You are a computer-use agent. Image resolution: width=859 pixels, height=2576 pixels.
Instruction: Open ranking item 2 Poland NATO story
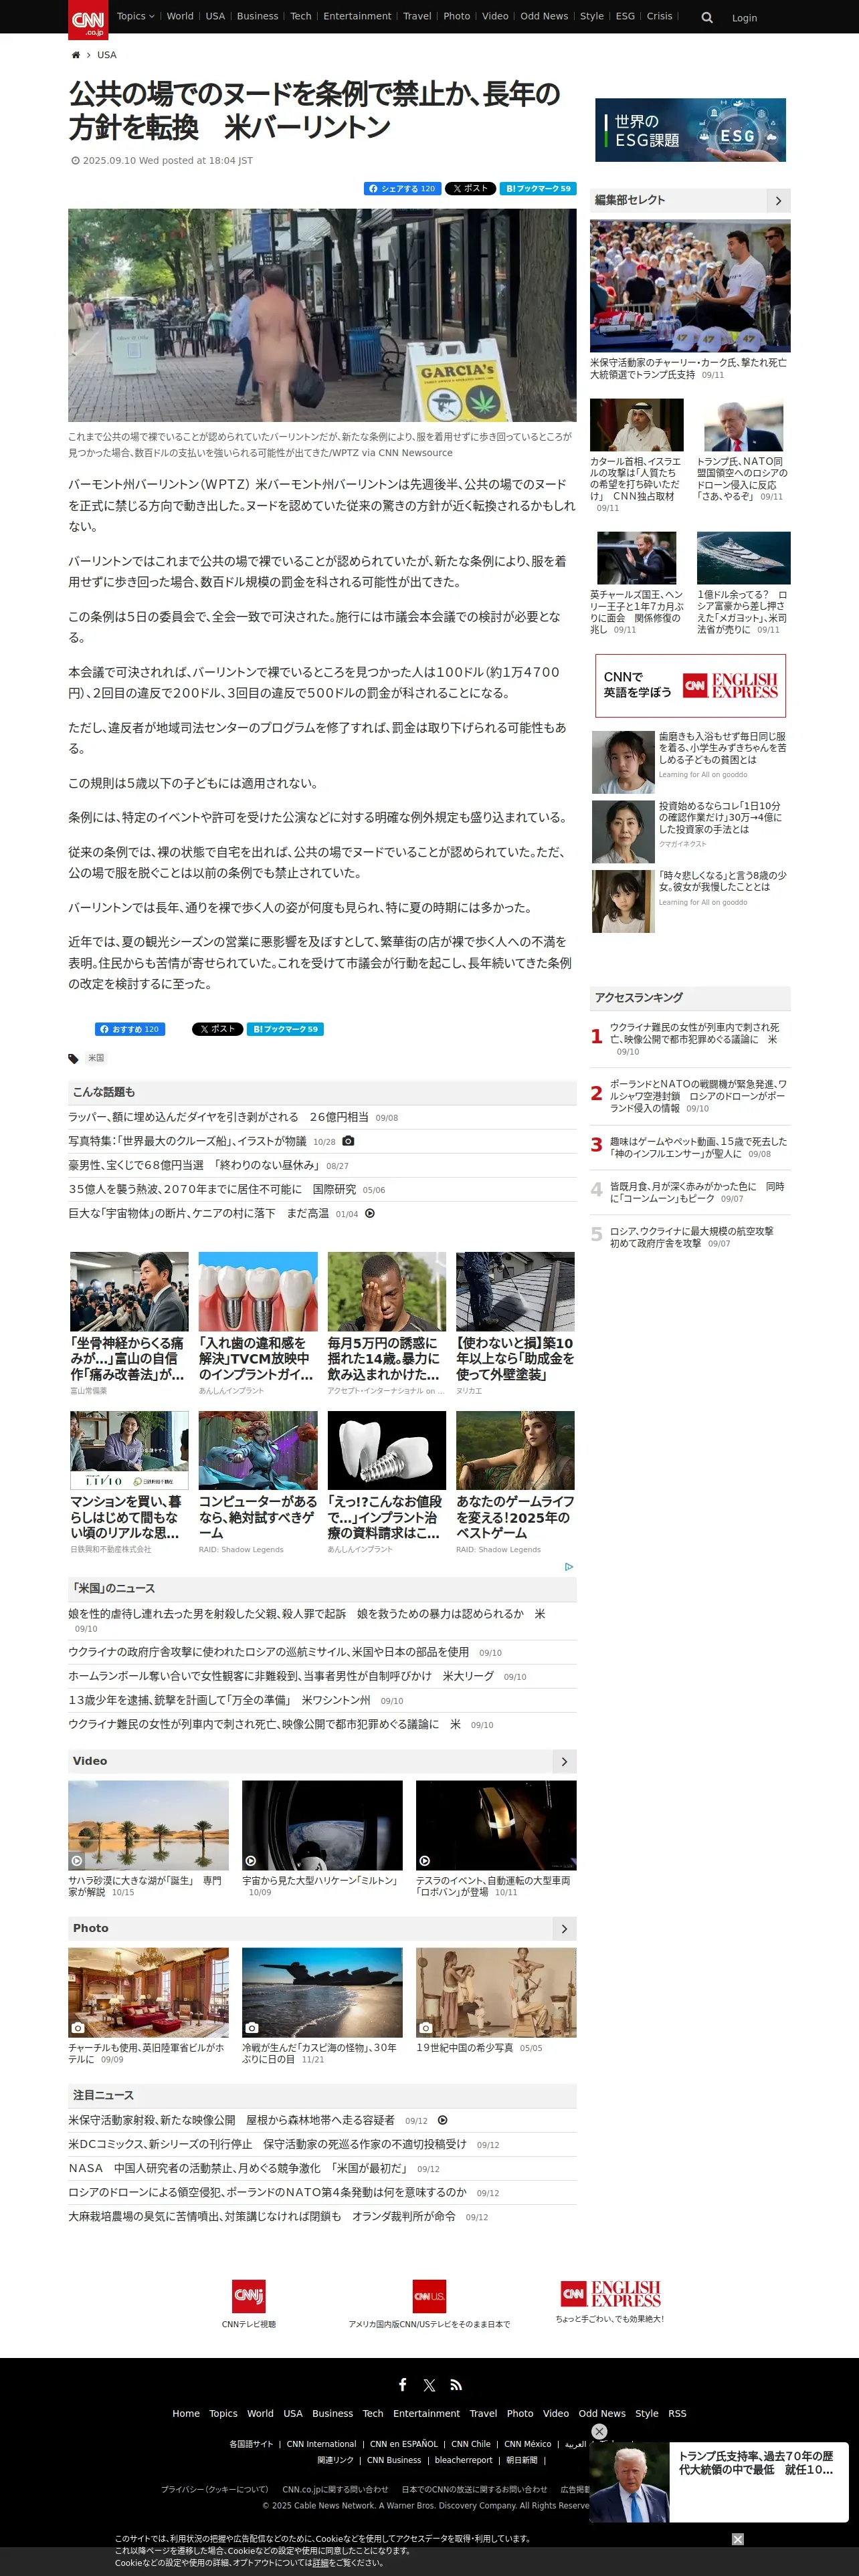697,1096
